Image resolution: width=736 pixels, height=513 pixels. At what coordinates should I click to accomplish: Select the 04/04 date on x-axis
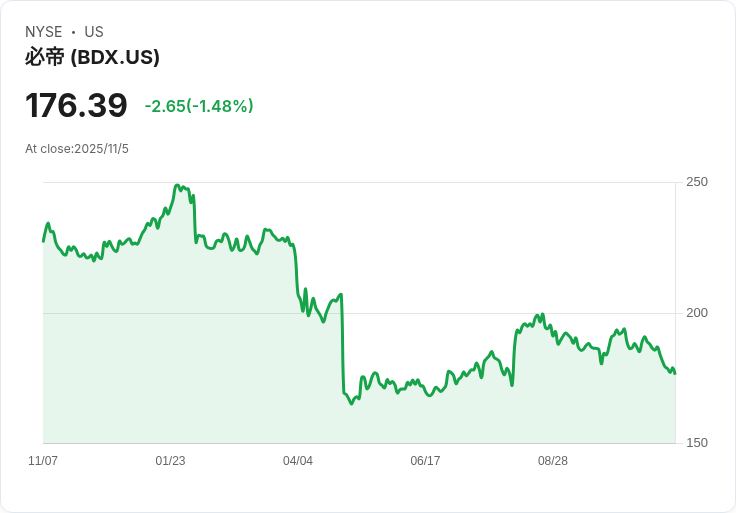click(298, 461)
